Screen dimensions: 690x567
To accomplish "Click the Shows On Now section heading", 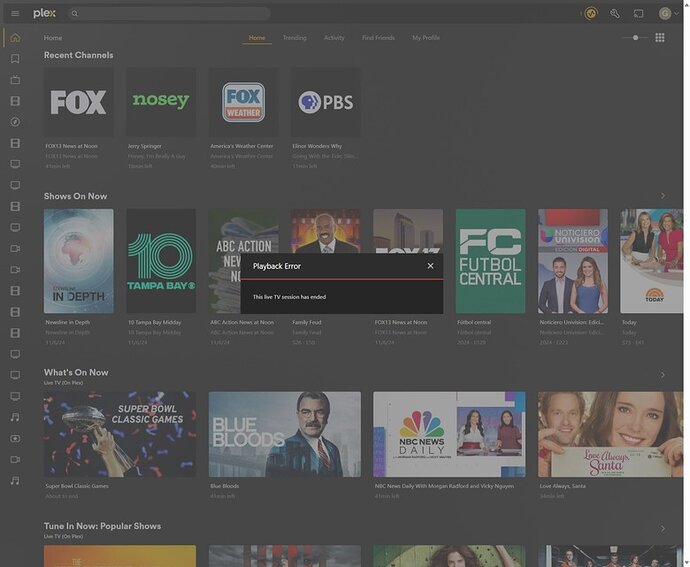I will (x=75, y=196).
